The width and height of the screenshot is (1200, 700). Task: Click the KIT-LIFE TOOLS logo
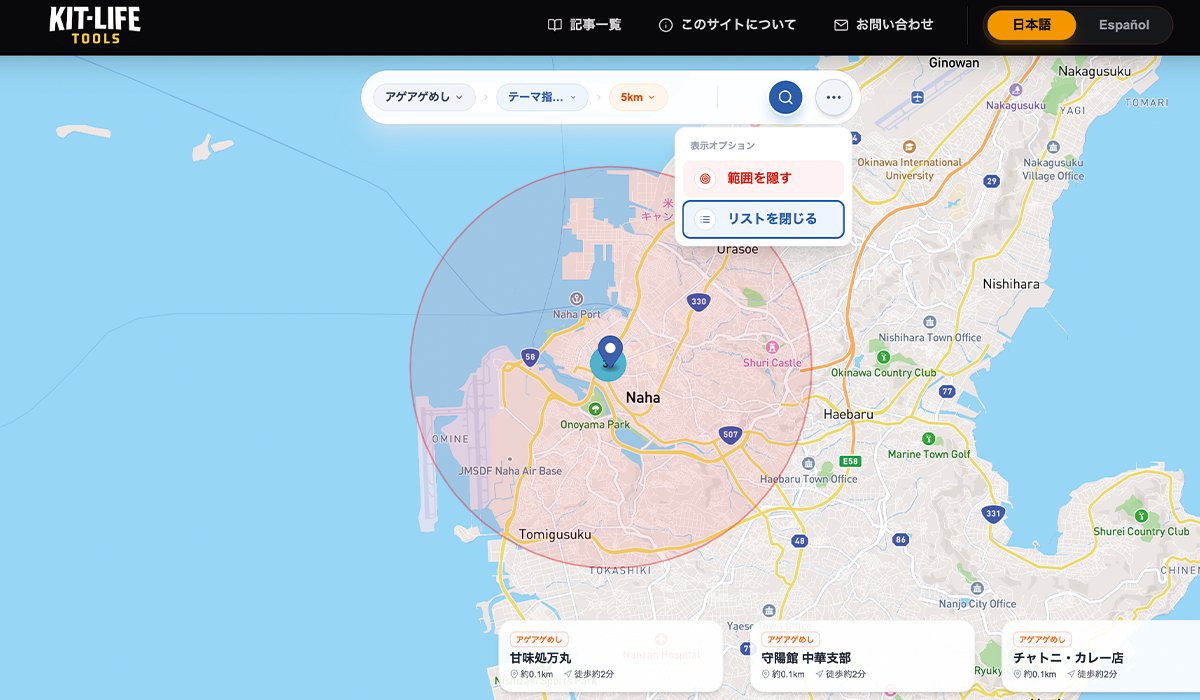(x=95, y=25)
